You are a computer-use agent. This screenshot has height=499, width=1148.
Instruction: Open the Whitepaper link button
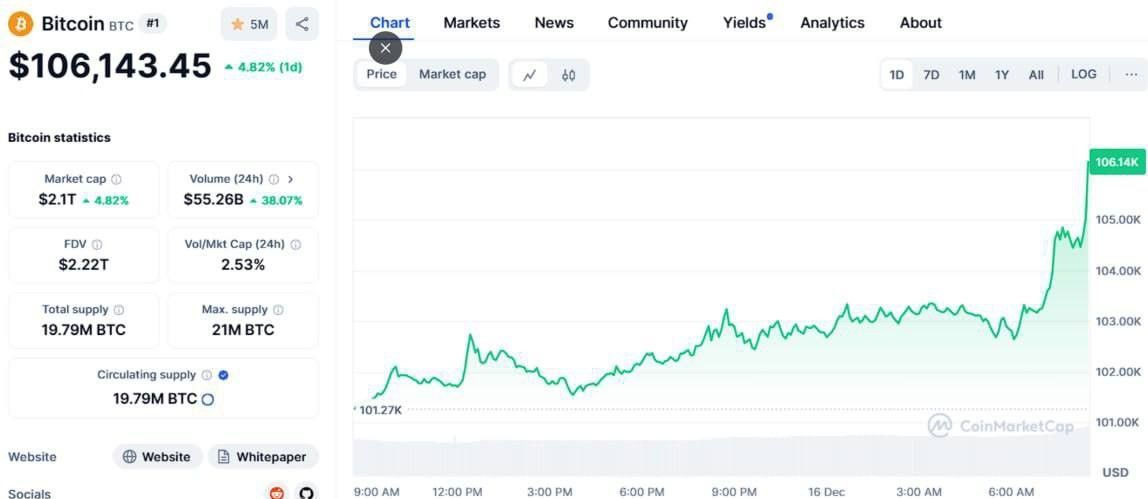pos(263,457)
